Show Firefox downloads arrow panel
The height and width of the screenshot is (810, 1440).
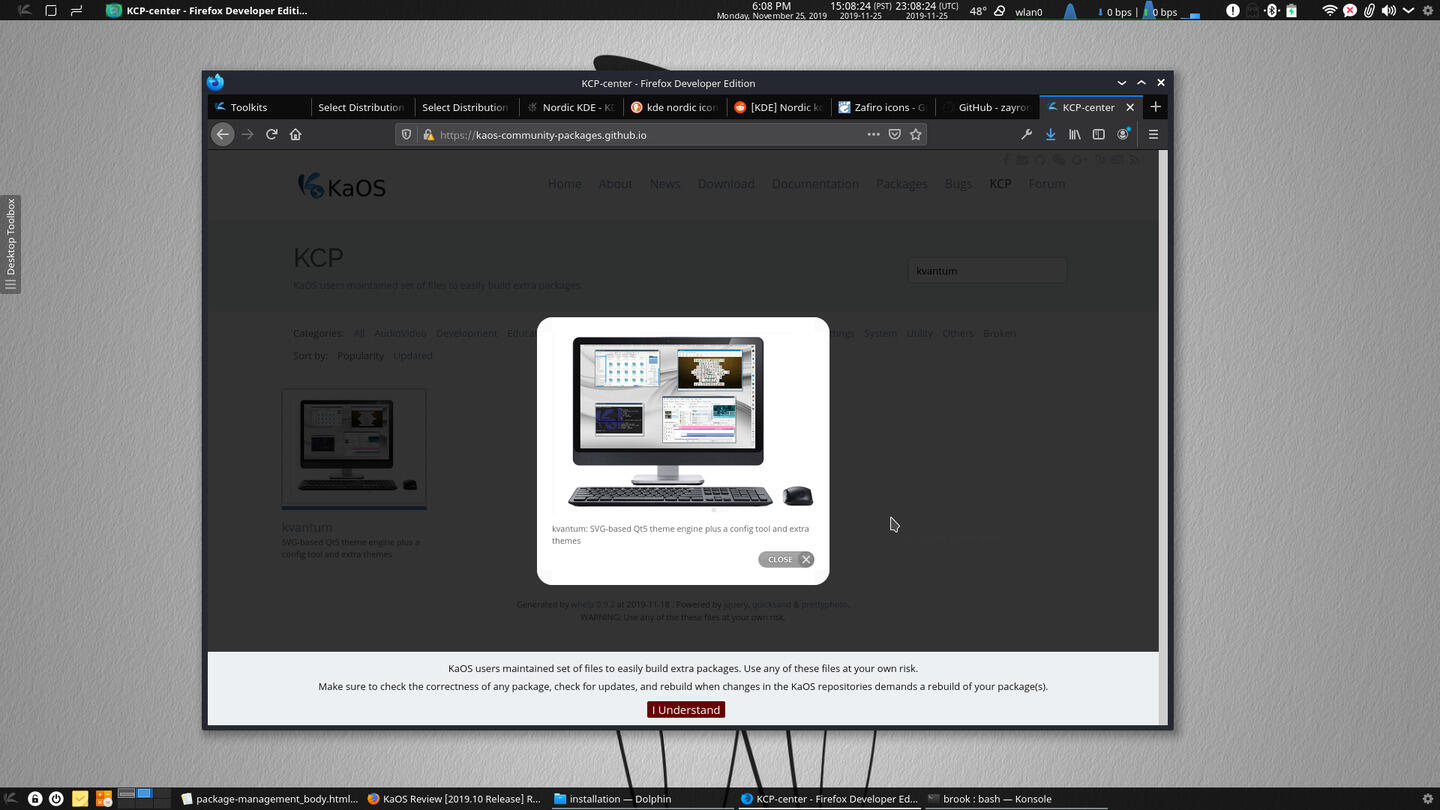[1050, 134]
